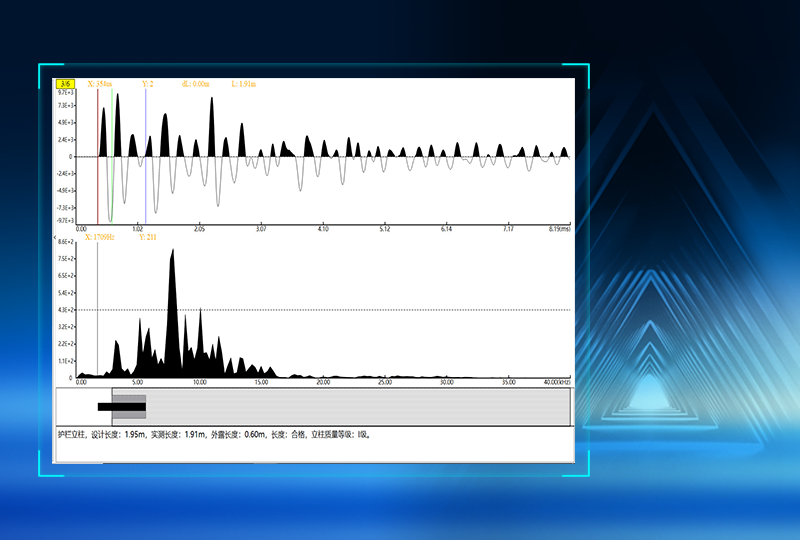This screenshot has height=540, width=800.
Task: Click the yellow 3/6 record indicator
Action: [x=66, y=84]
